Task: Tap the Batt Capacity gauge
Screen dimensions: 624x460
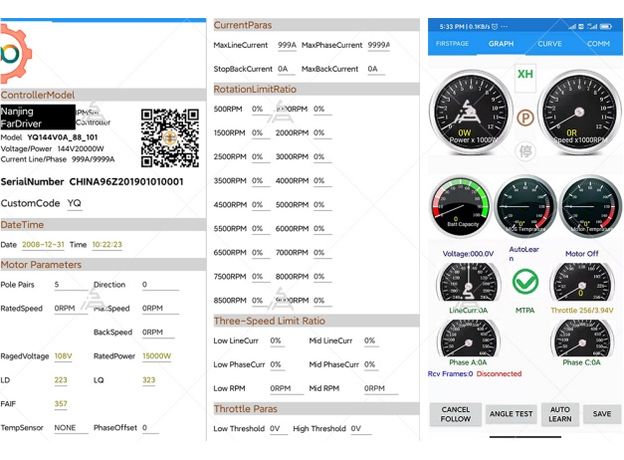Action: pos(459,205)
